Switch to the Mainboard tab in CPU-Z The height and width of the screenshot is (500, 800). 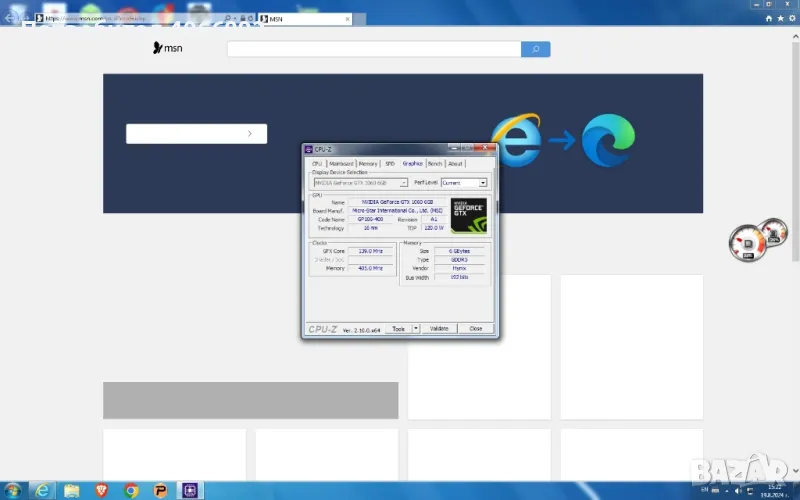(341, 163)
